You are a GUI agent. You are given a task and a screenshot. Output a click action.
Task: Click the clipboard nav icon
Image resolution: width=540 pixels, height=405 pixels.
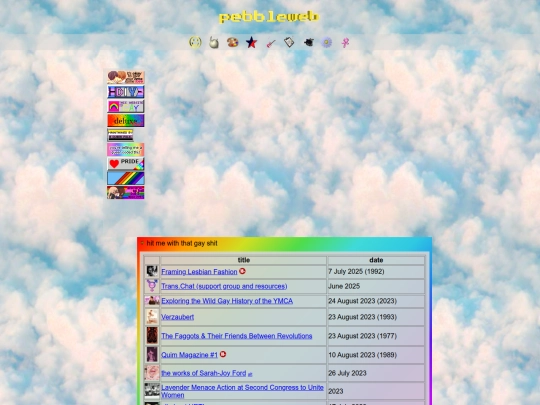pos(289,42)
